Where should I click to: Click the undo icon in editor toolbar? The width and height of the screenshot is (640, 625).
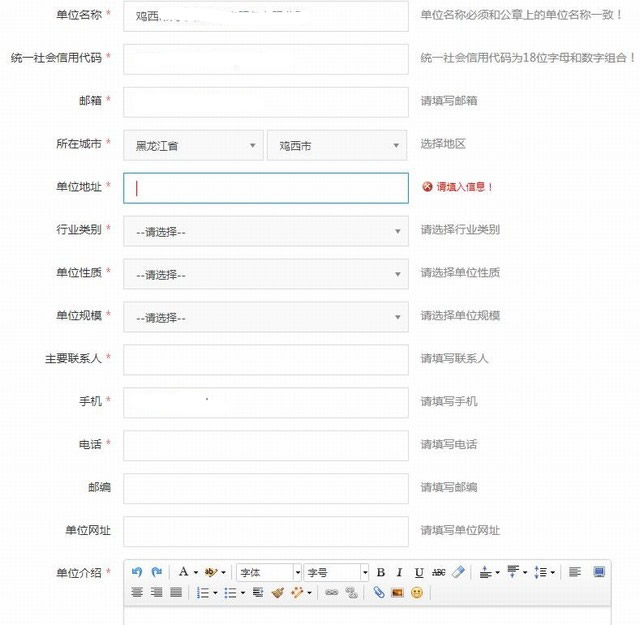(137, 572)
